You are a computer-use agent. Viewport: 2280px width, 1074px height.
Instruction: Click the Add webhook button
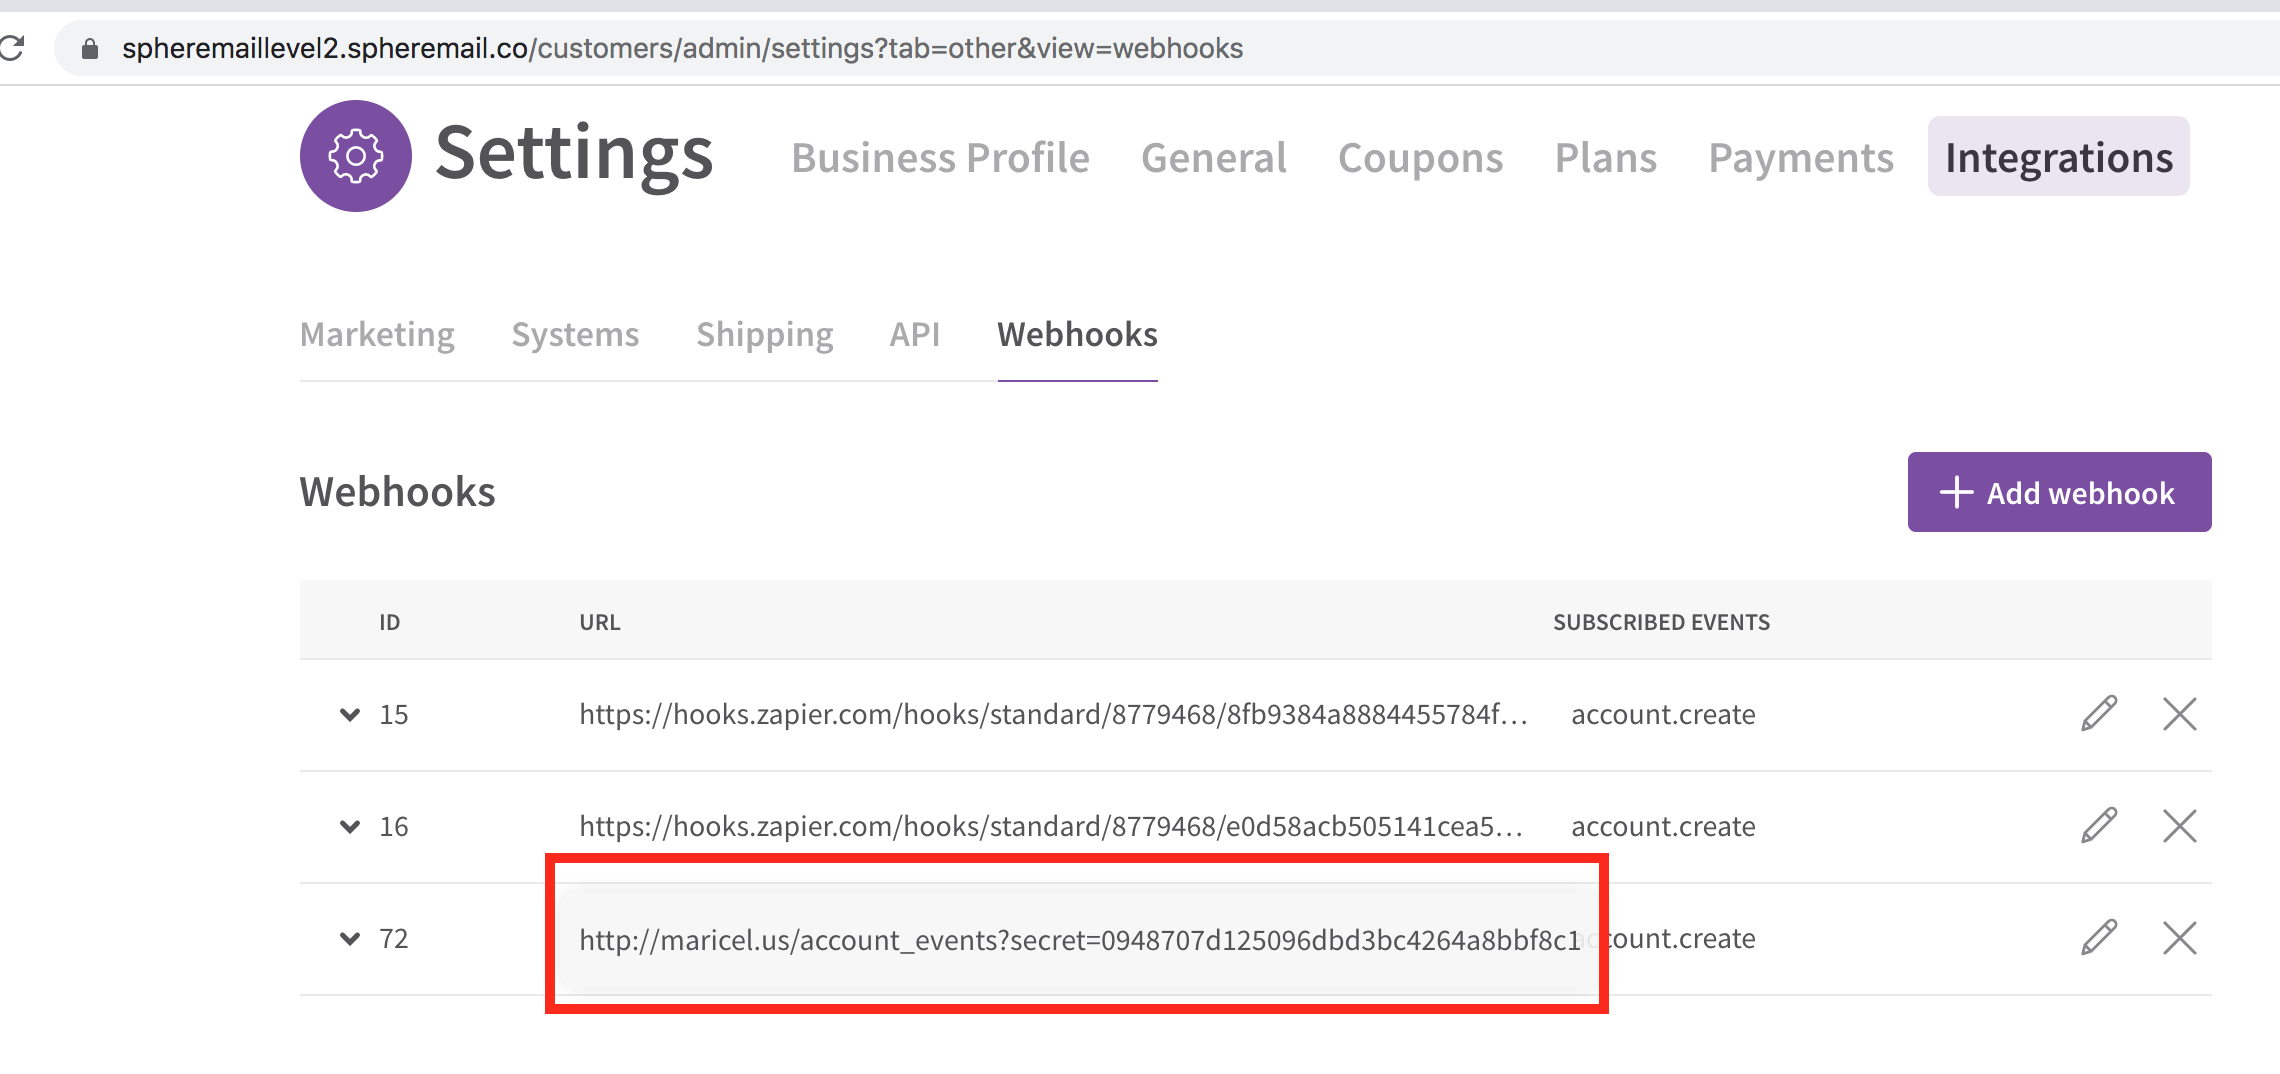(2059, 492)
